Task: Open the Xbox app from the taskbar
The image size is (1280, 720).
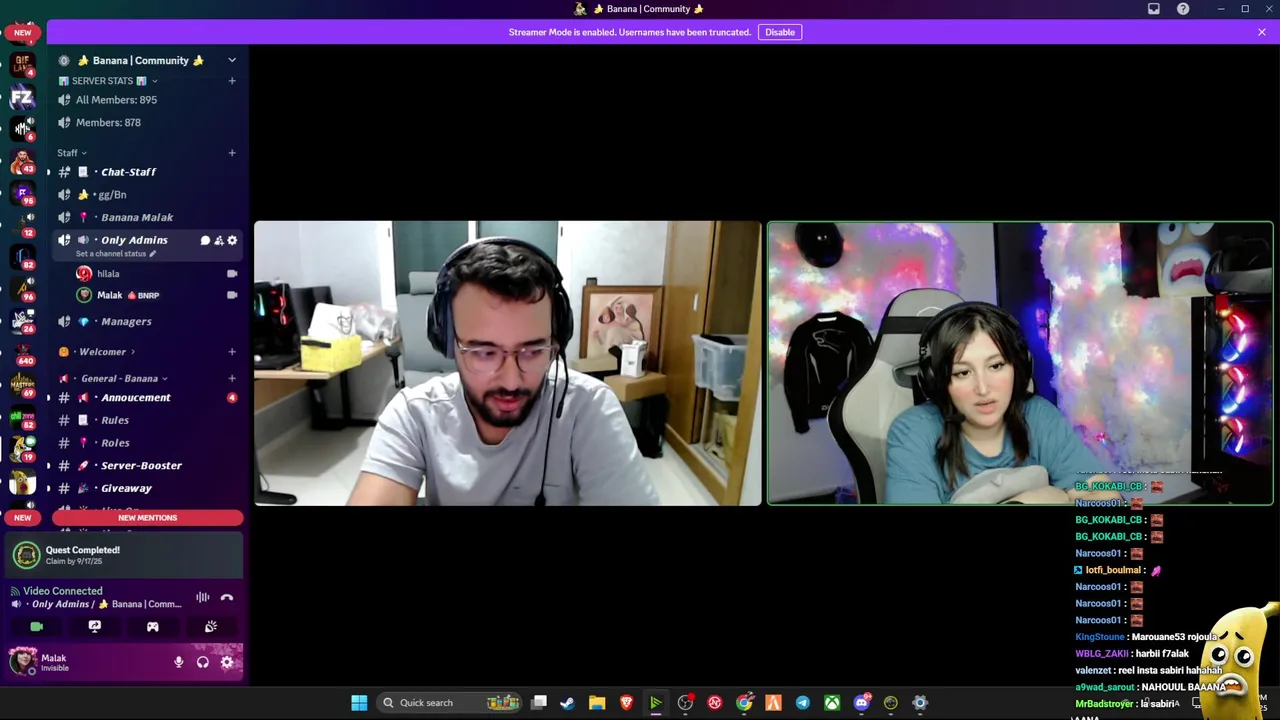Action: 832,703
